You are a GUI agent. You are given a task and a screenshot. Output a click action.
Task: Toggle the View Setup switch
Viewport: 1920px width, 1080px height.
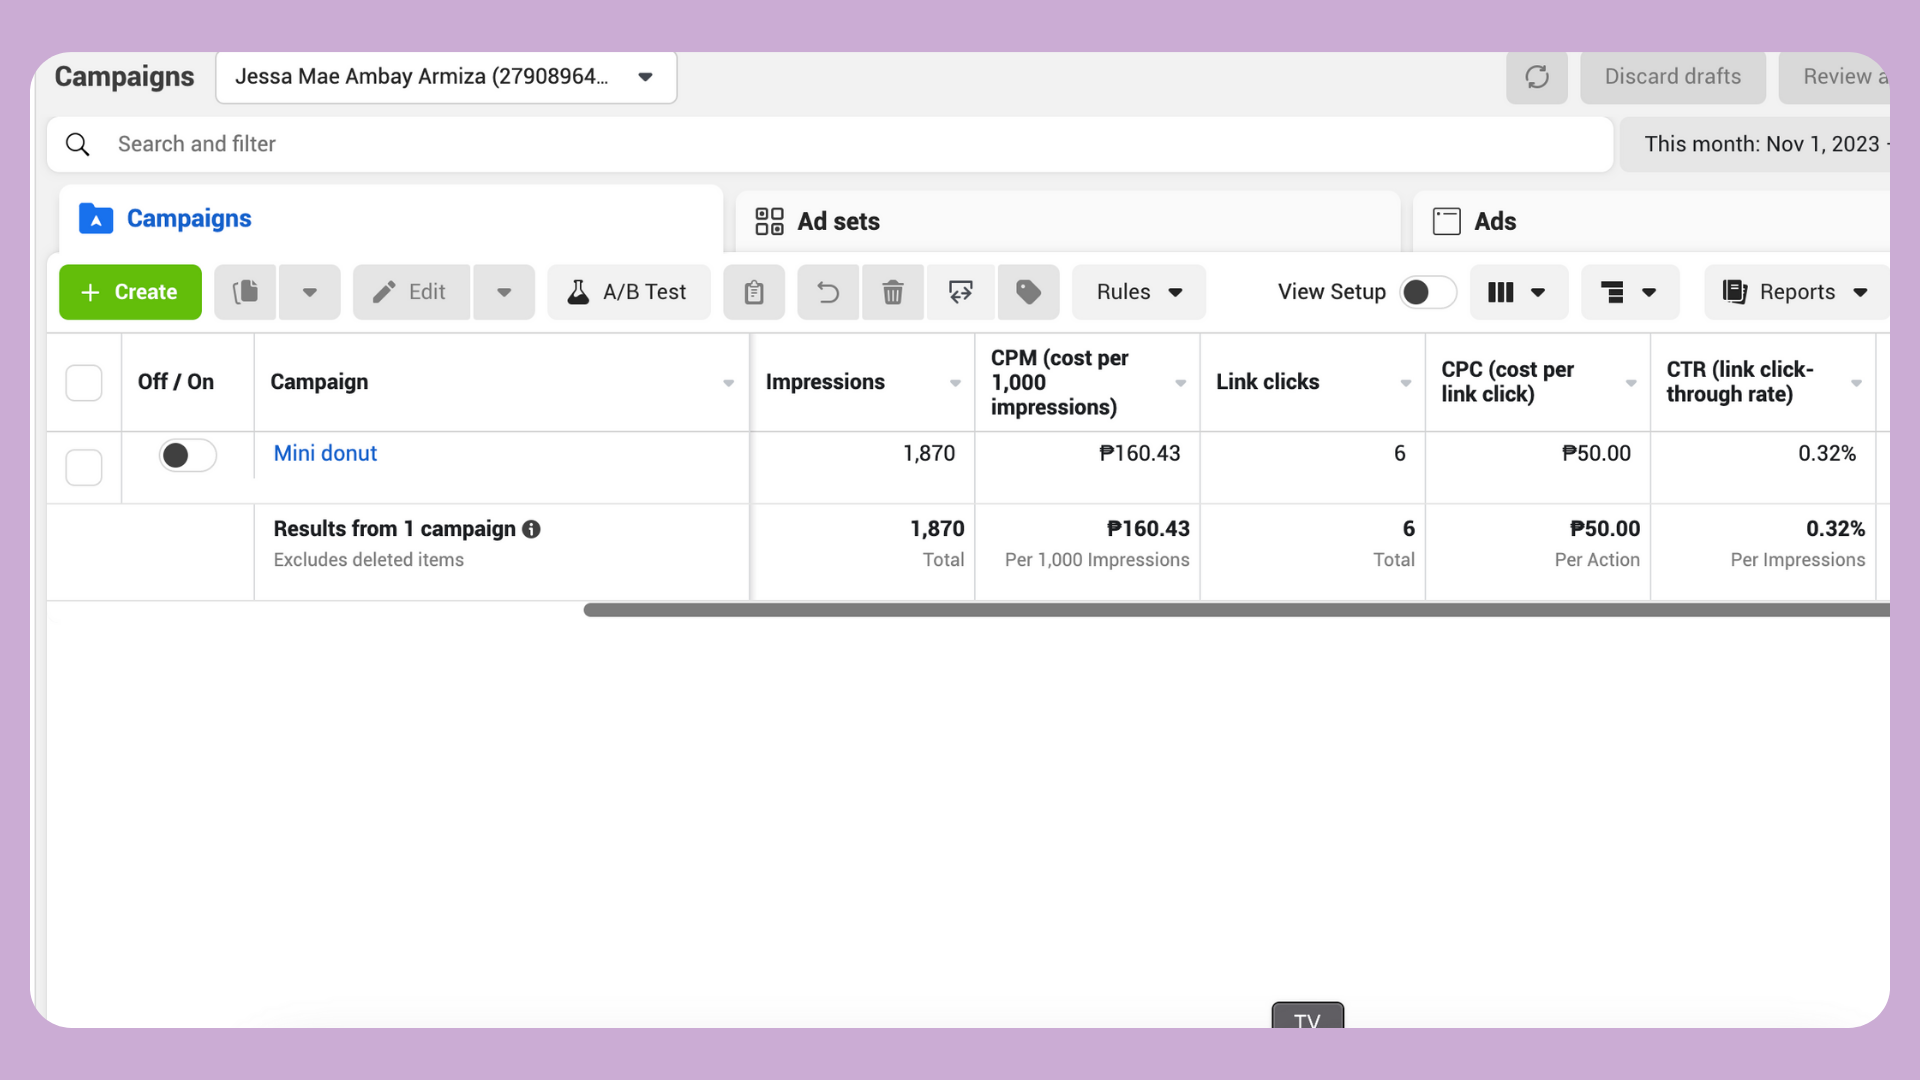coord(1427,292)
